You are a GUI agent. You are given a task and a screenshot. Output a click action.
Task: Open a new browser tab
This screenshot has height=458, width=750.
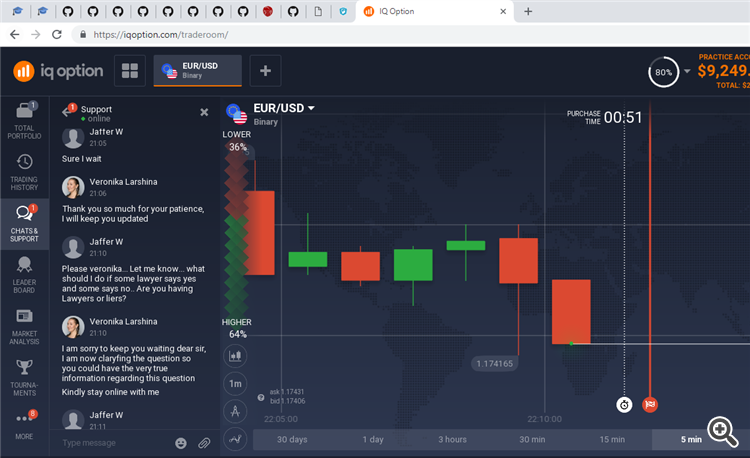[x=528, y=11]
